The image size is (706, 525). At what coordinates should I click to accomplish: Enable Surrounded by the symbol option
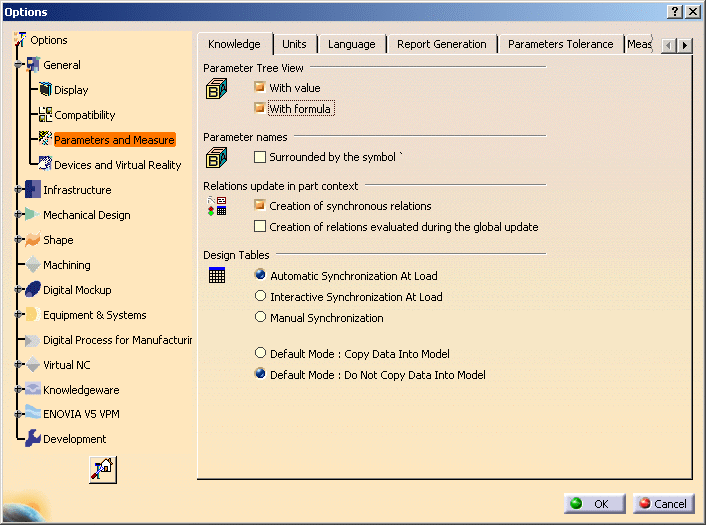(260, 157)
